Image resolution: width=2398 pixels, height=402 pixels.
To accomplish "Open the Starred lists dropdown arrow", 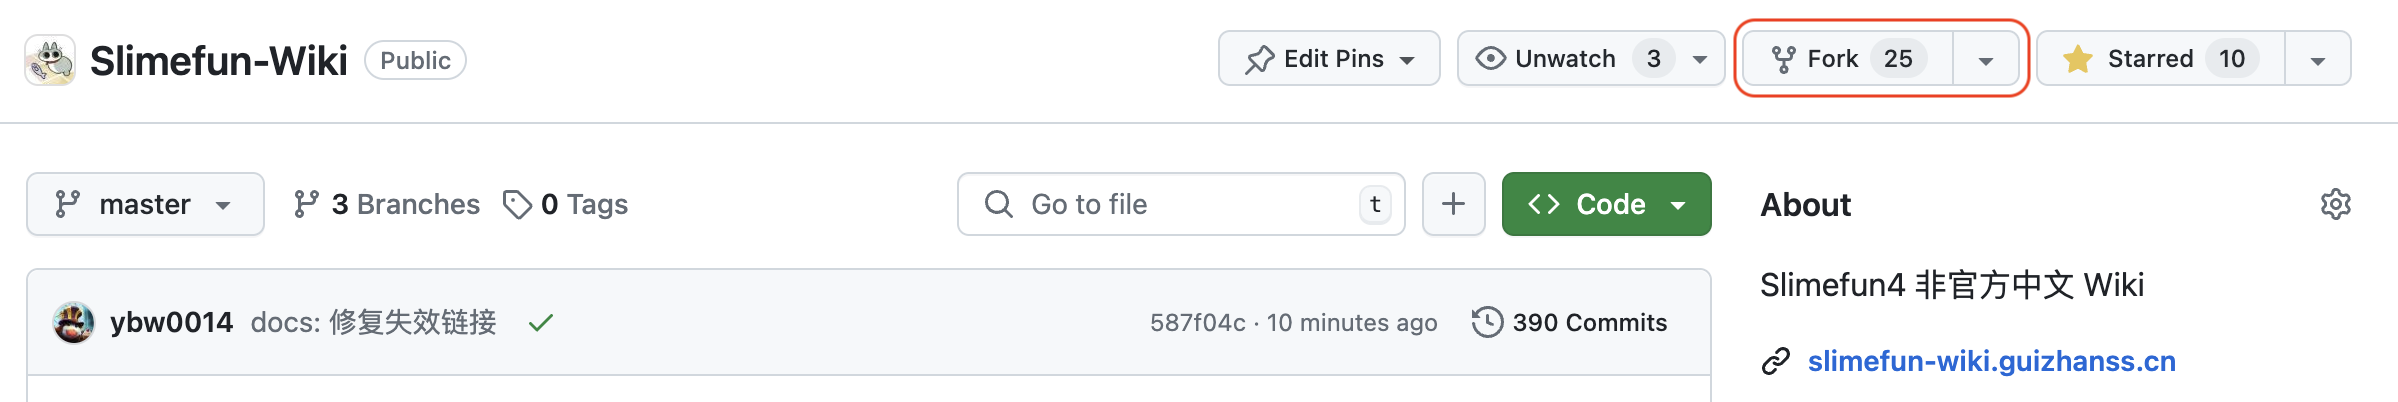I will 2318,60.
